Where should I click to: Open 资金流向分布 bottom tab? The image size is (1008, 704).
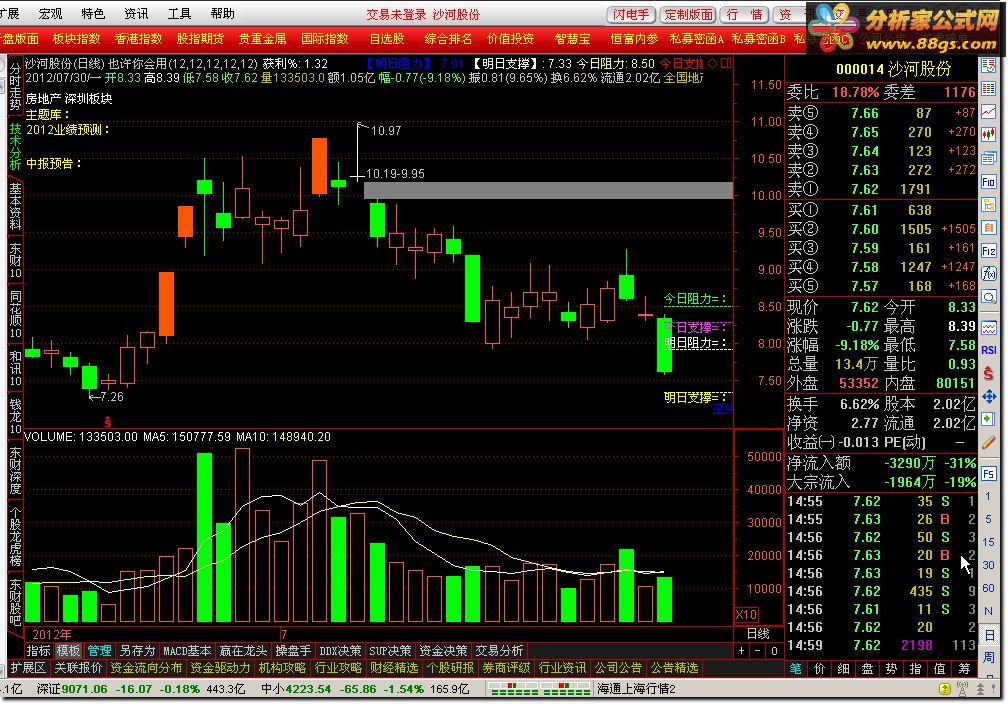coord(146,668)
